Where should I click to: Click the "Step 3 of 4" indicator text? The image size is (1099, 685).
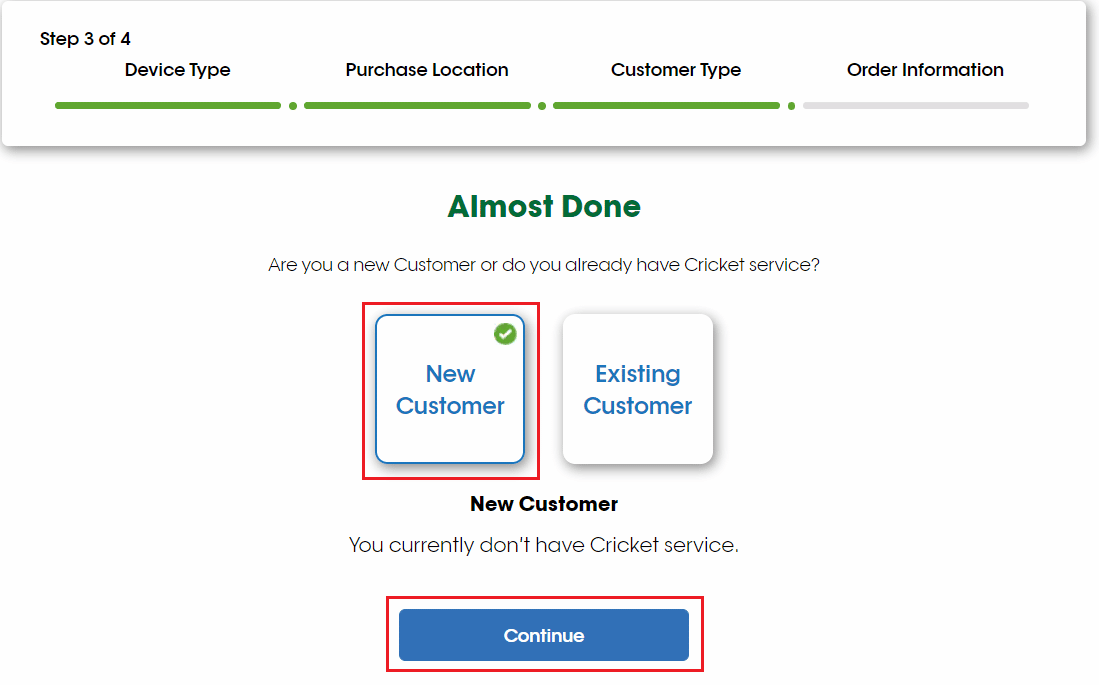tap(85, 39)
